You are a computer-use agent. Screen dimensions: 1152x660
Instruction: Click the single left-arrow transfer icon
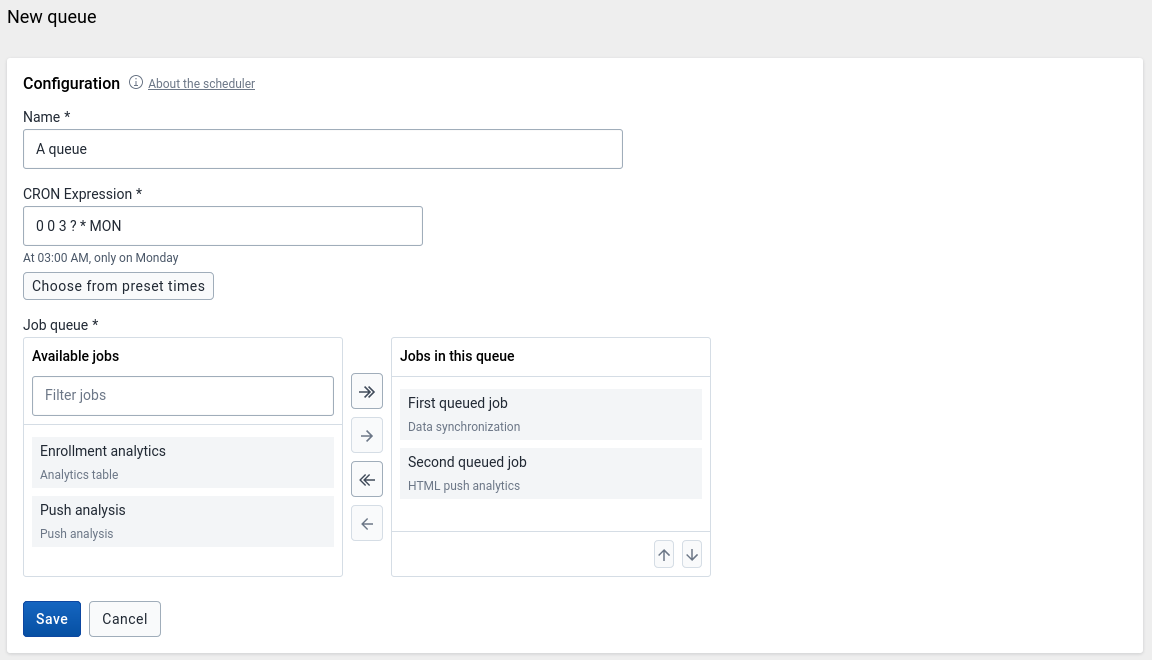click(x=366, y=523)
